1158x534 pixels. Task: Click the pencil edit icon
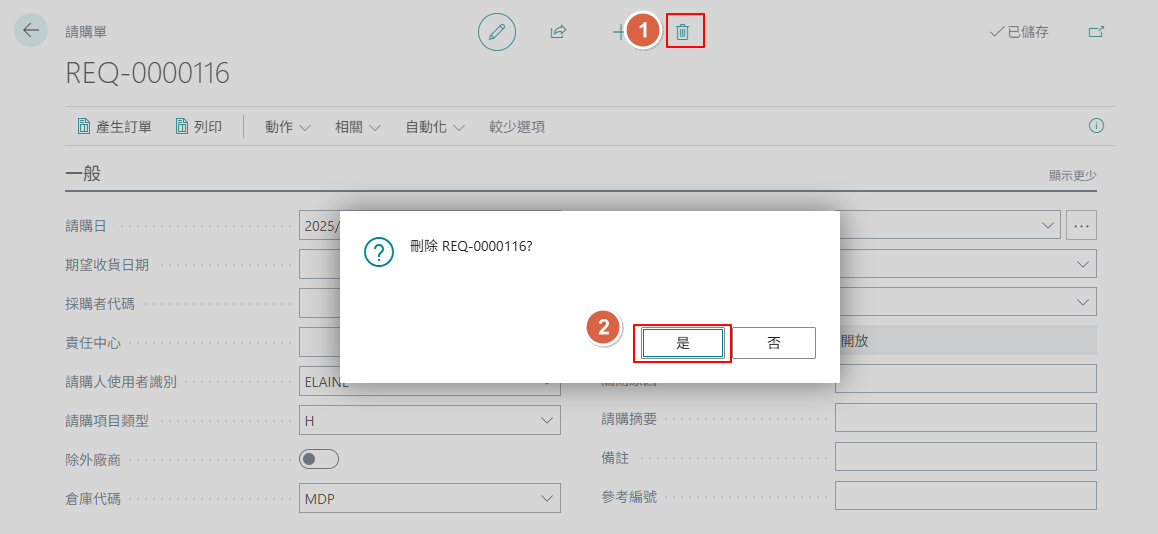coord(497,32)
